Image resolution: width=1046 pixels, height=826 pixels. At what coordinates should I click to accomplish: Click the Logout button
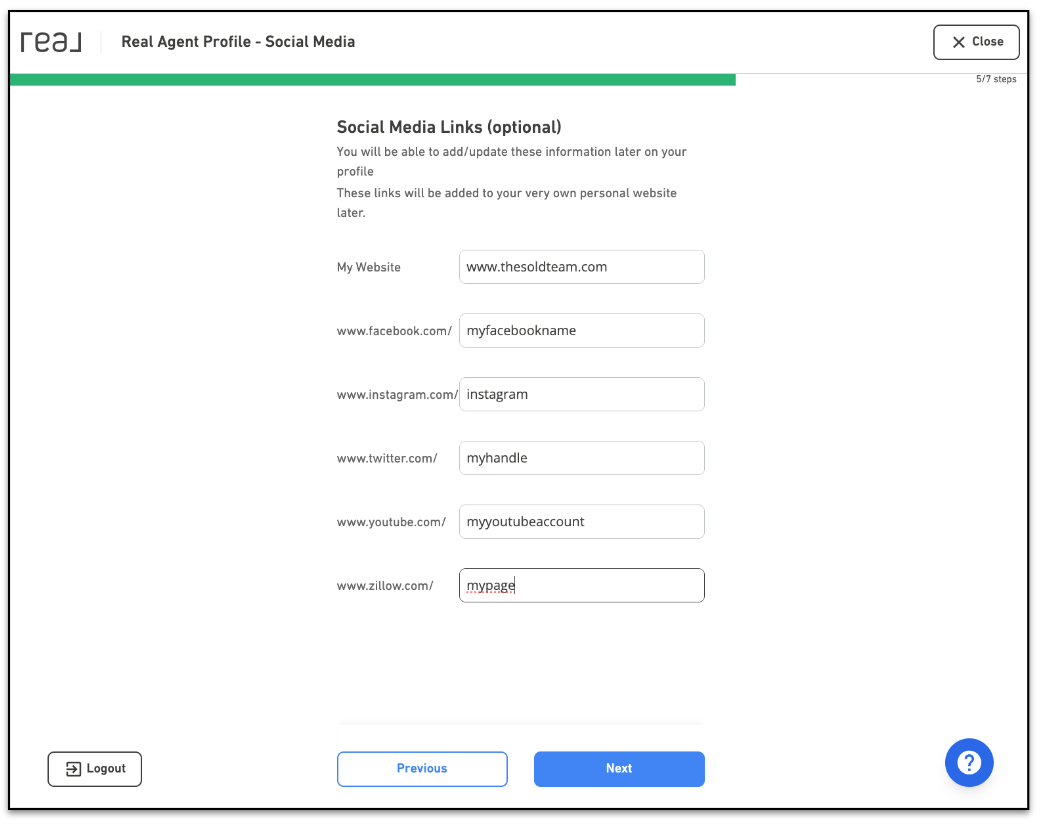(95, 769)
